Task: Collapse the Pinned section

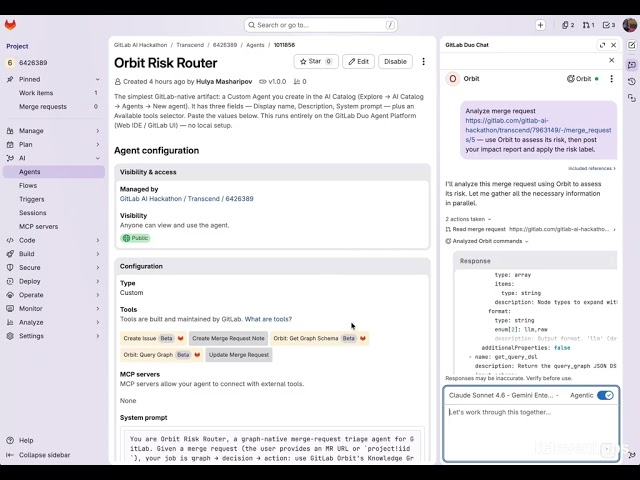Action: coord(98,79)
